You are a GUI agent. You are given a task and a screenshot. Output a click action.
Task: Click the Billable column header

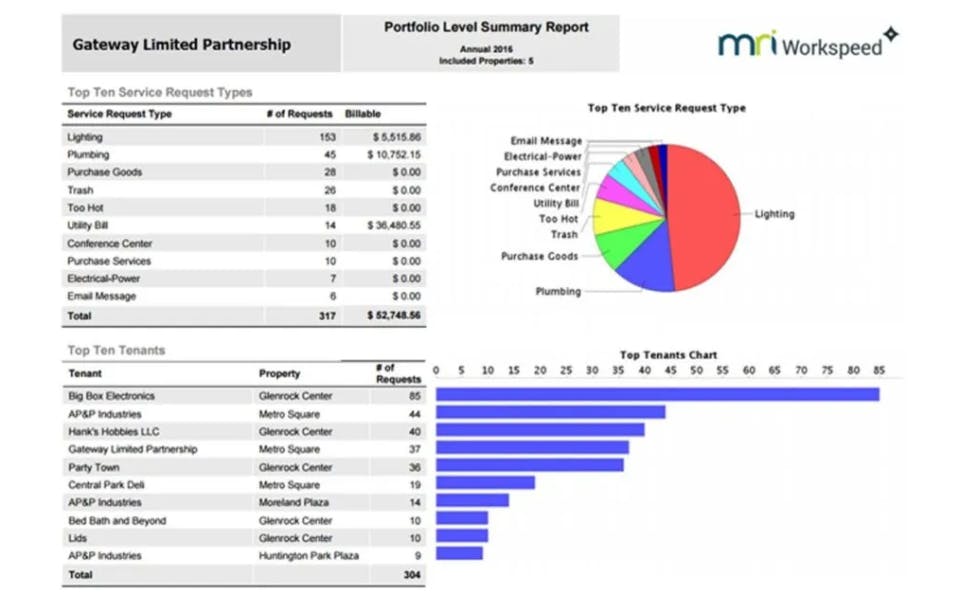coord(362,114)
